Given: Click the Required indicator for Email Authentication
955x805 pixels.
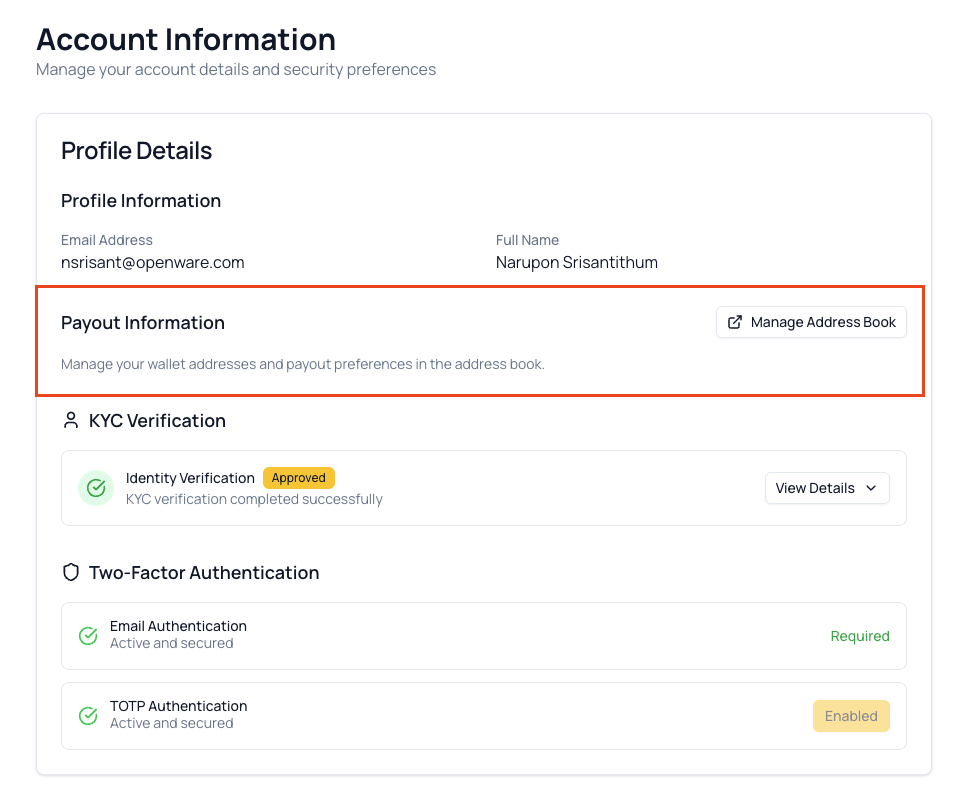Looking at the screenshot, I should pos(860,636).
